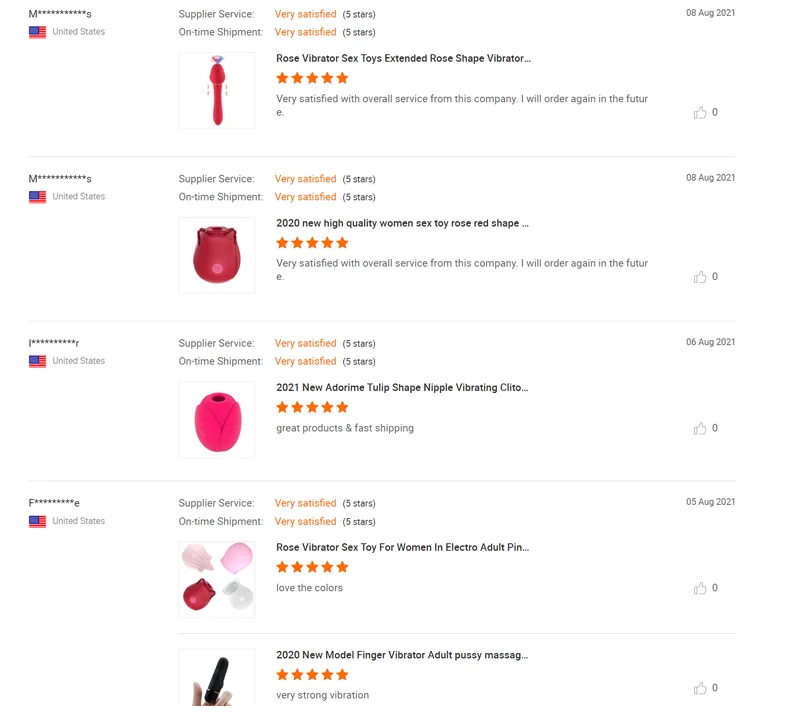The image size is (800, 719).
Task: Like the Extended Rose Shape product review
Action: click(x=700, y=112)
